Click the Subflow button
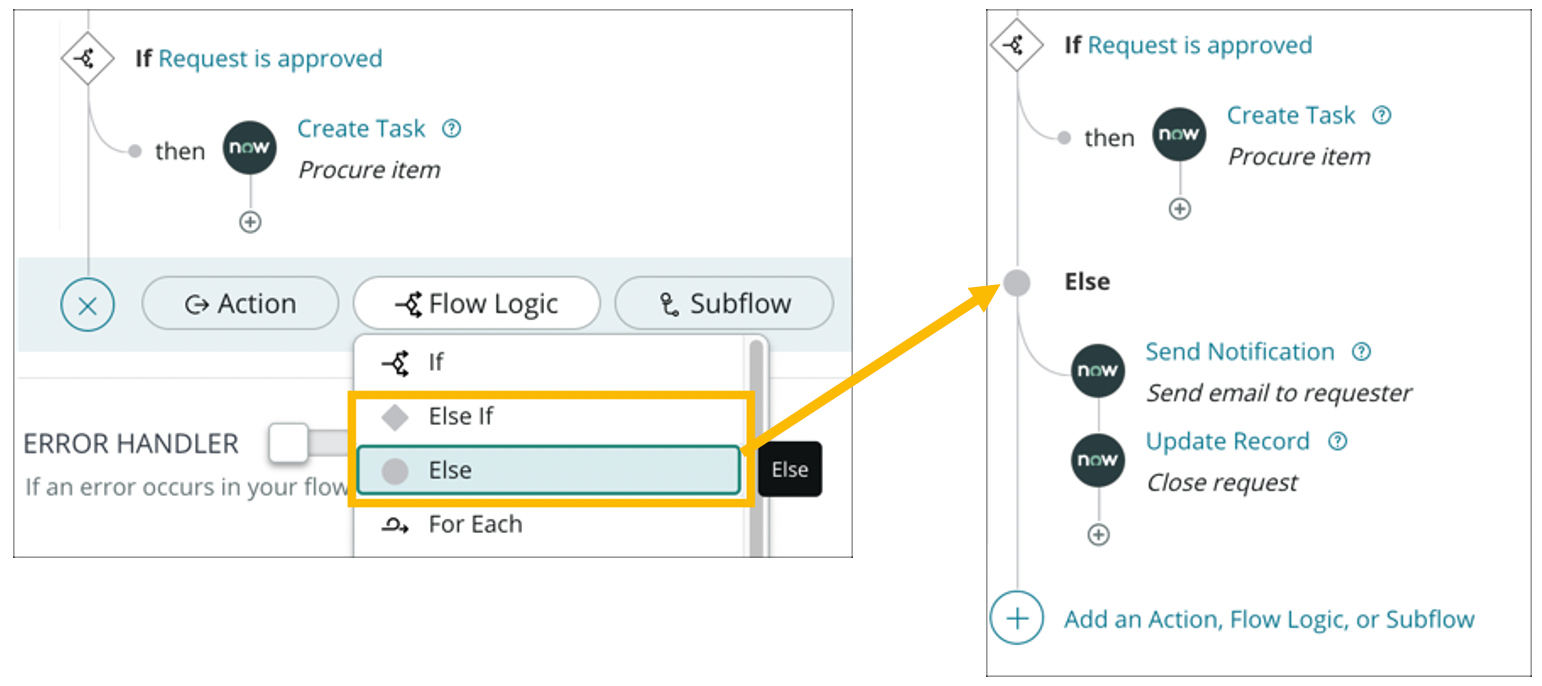 click(x=723, y=303)
